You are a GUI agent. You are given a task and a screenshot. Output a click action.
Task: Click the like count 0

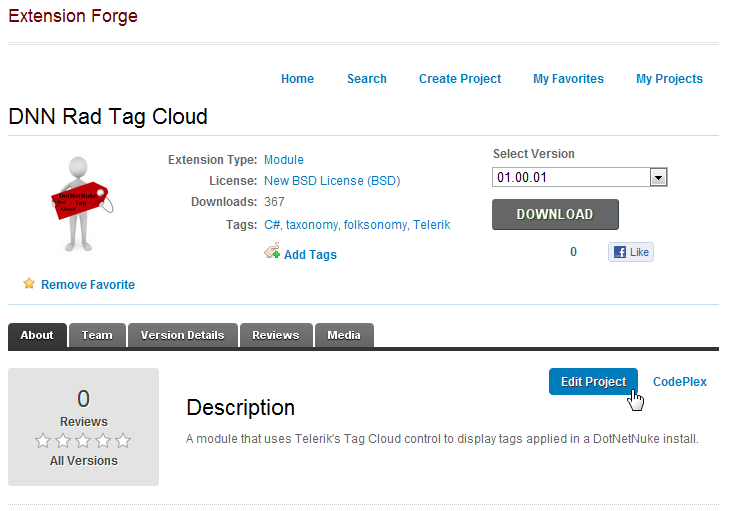[x=573, y=252]
